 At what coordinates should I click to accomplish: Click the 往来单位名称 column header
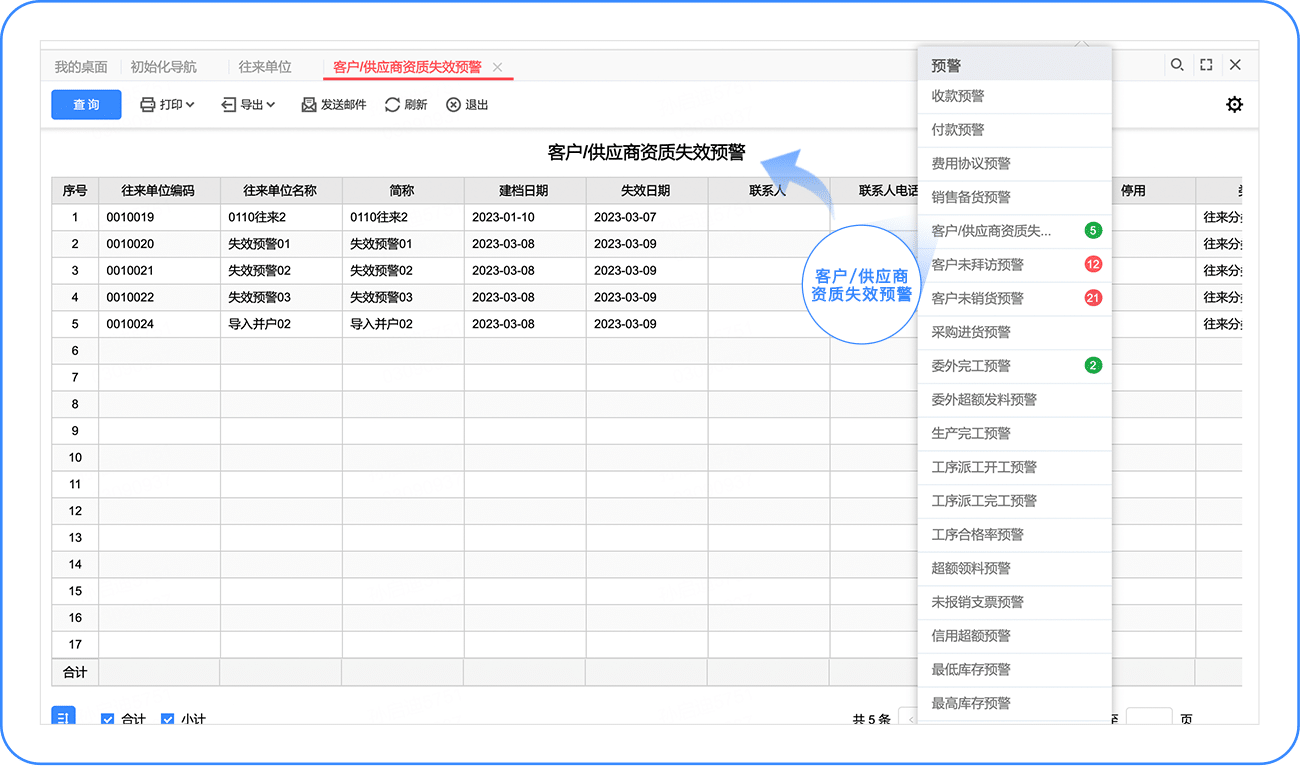(281, 191)
